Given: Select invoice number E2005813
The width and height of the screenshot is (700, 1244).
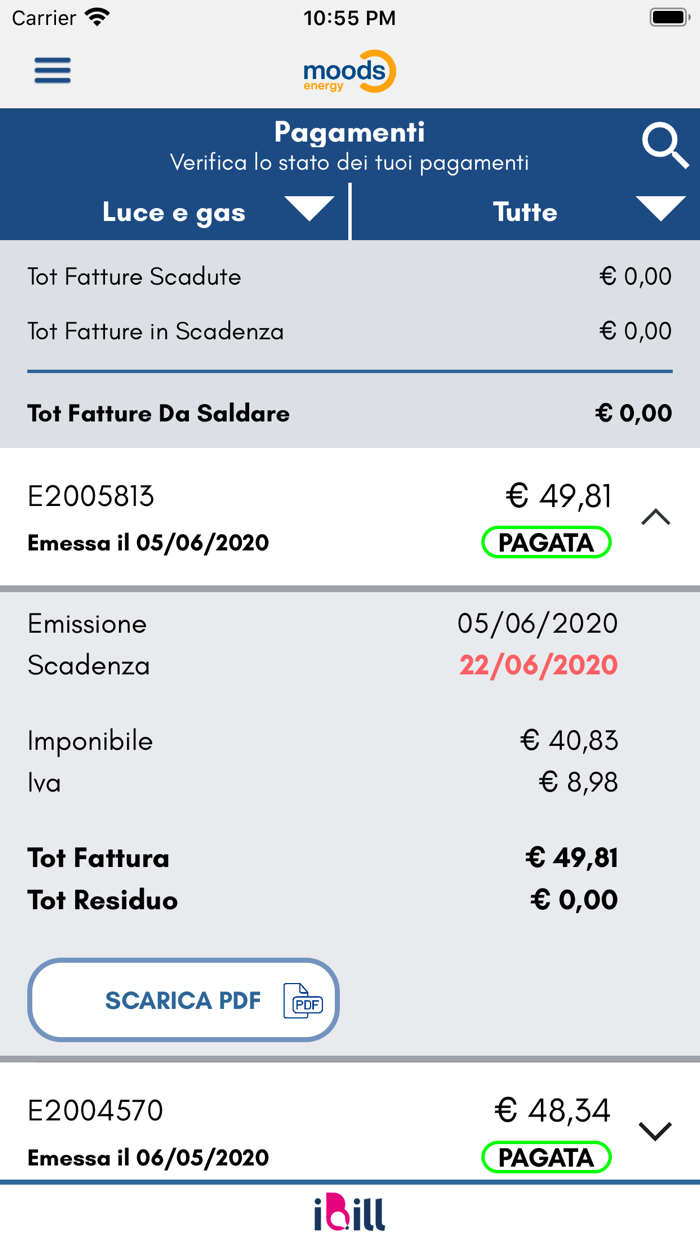Looking at the screenshot, I should pos(91,496).
